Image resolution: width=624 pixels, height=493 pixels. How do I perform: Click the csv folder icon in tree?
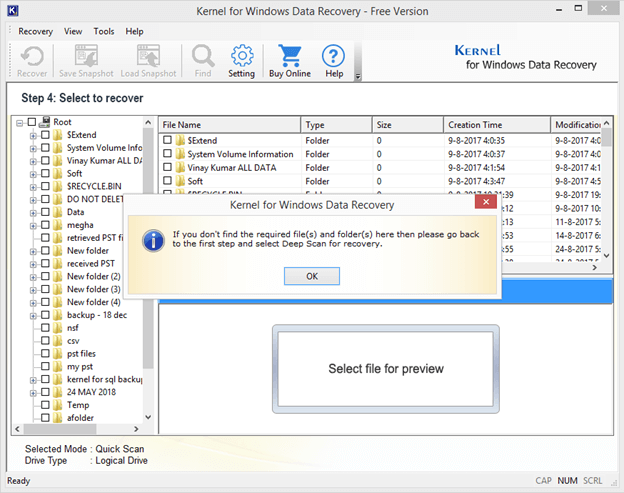(58, 341)
